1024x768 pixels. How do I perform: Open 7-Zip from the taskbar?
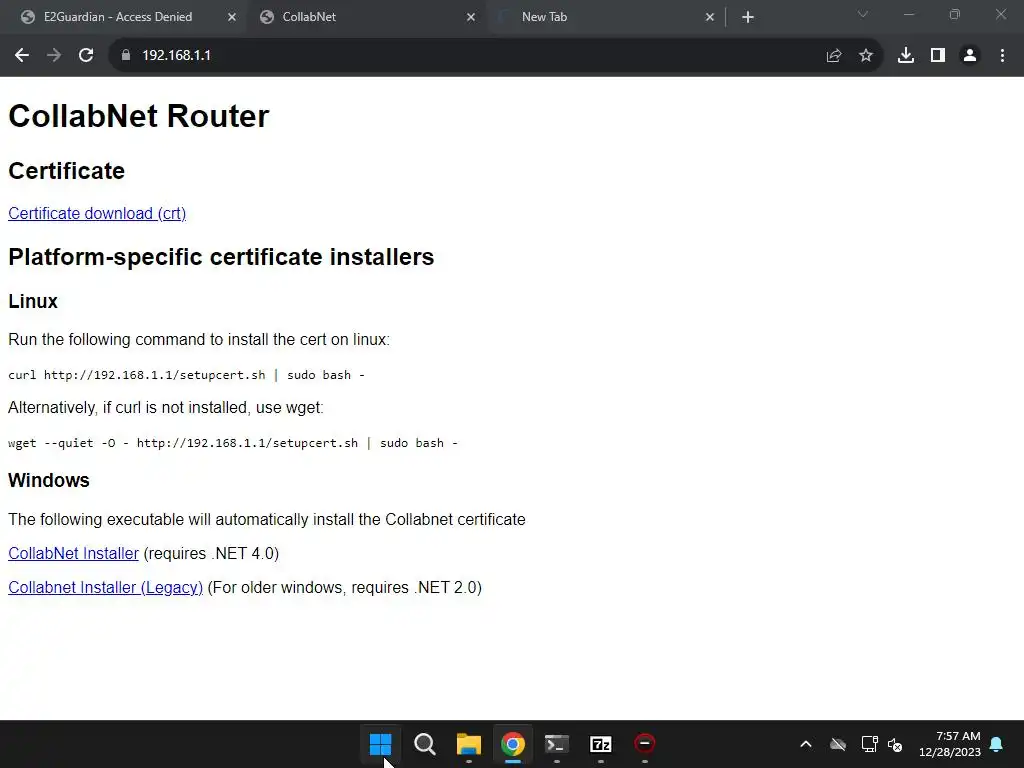point(601,744)
